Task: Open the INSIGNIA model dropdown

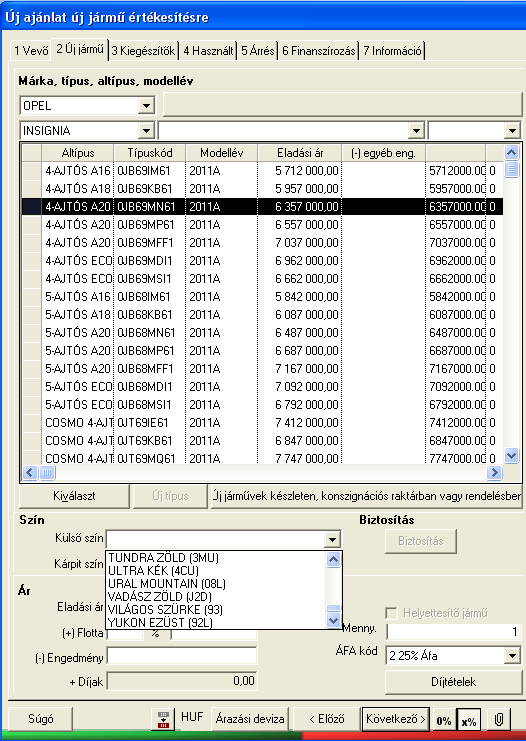Action: [x=147, y=130]
